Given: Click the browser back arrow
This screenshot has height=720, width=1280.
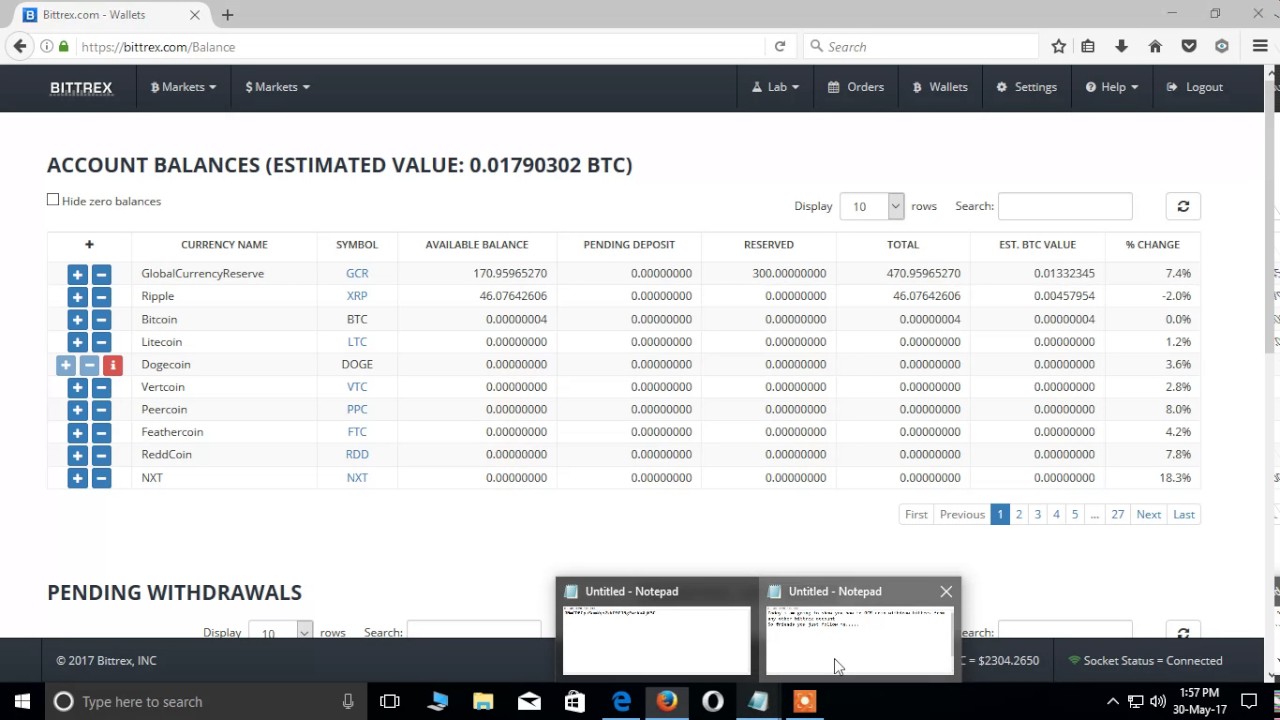Looking at the screenshot, I should (19, 46).
